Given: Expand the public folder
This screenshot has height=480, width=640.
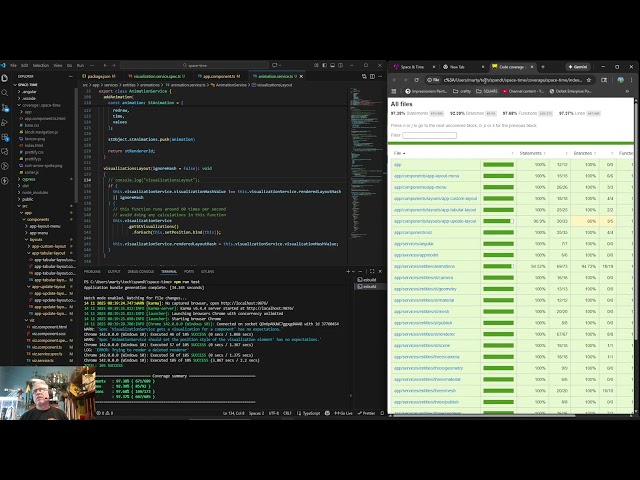Looking at the screenshot, I should pos(26,199).
